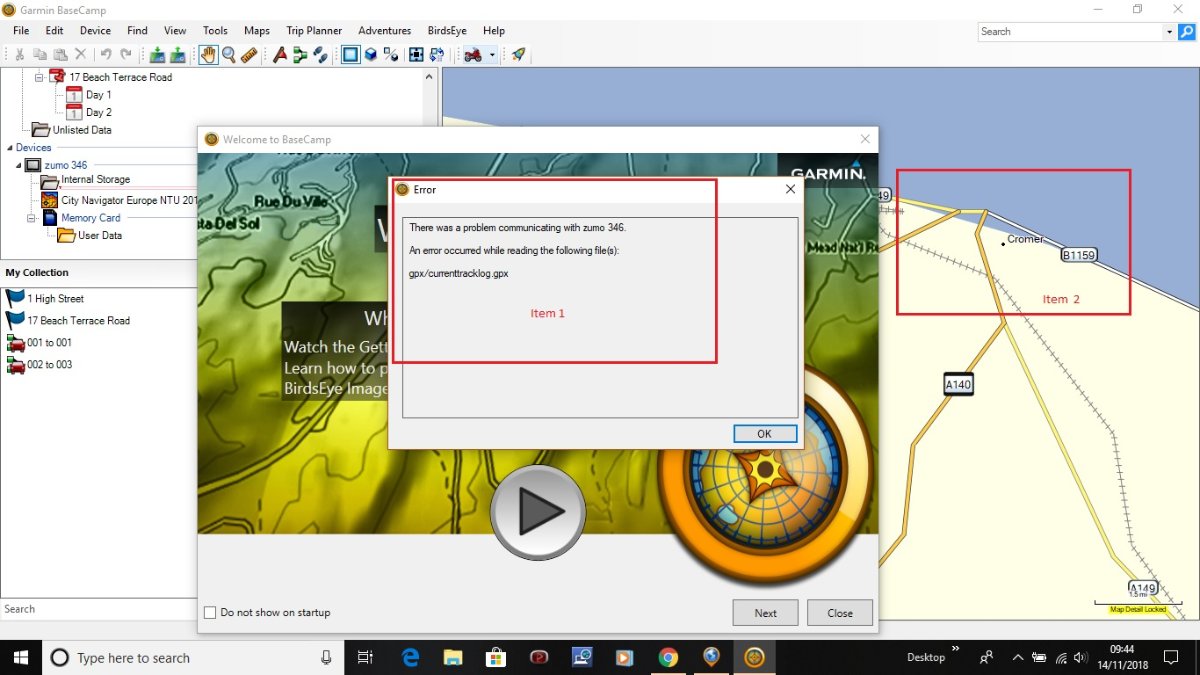Click the Cut icon in the toolbar

tap(20, 55)
